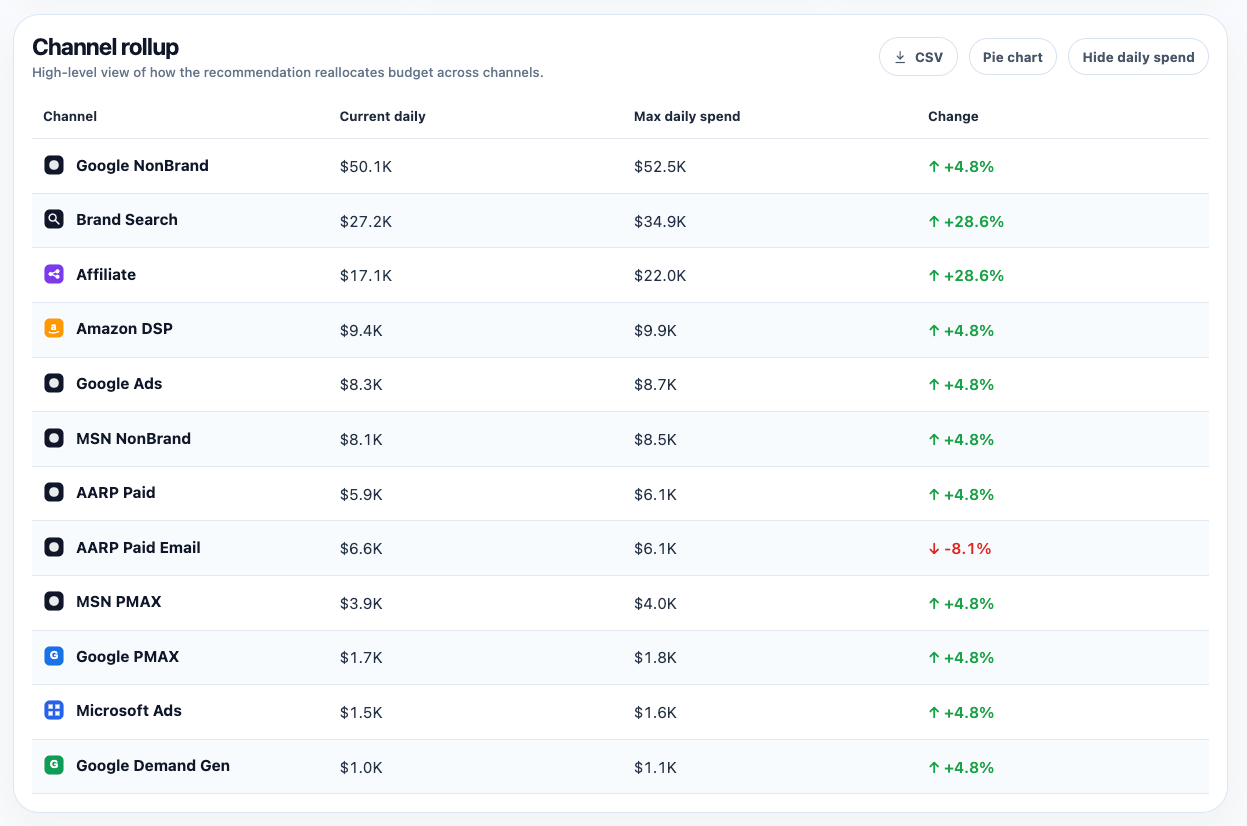Click the blue Google PMAX icon
The height and width of the screenshot is (826, 1247).
click(x=54, y=656)
